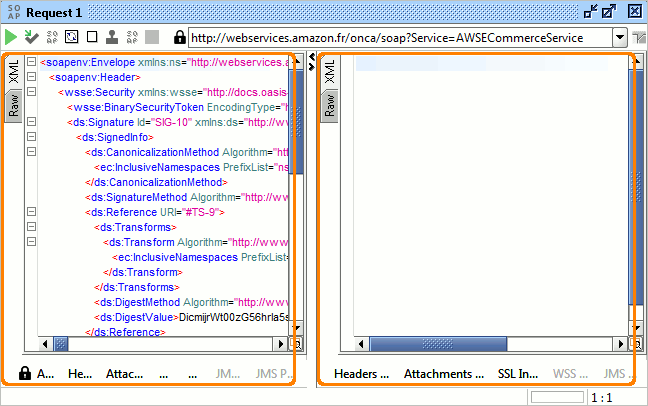The width and height of the screenshot is (648, 406).
Task: Collapse the ds:SignedInfo node
Action: coord(31,136)
